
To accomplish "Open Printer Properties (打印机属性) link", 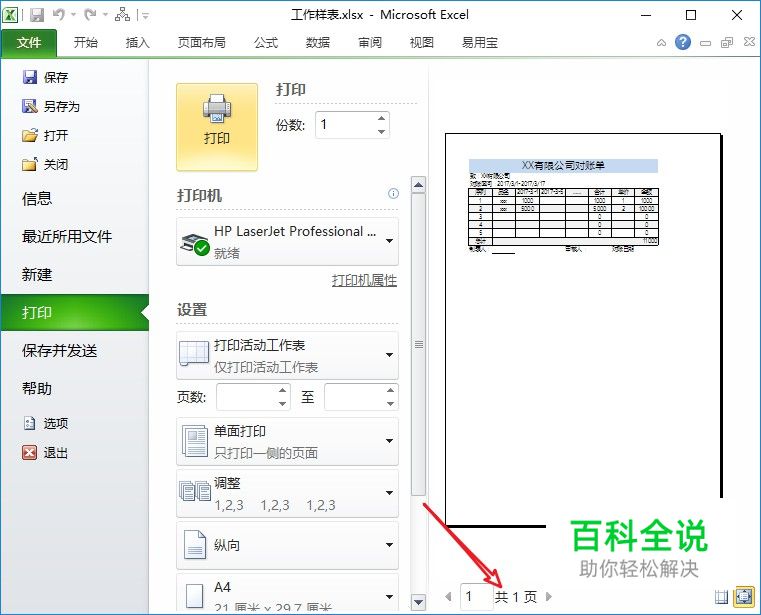I will [x=364, y=280].
